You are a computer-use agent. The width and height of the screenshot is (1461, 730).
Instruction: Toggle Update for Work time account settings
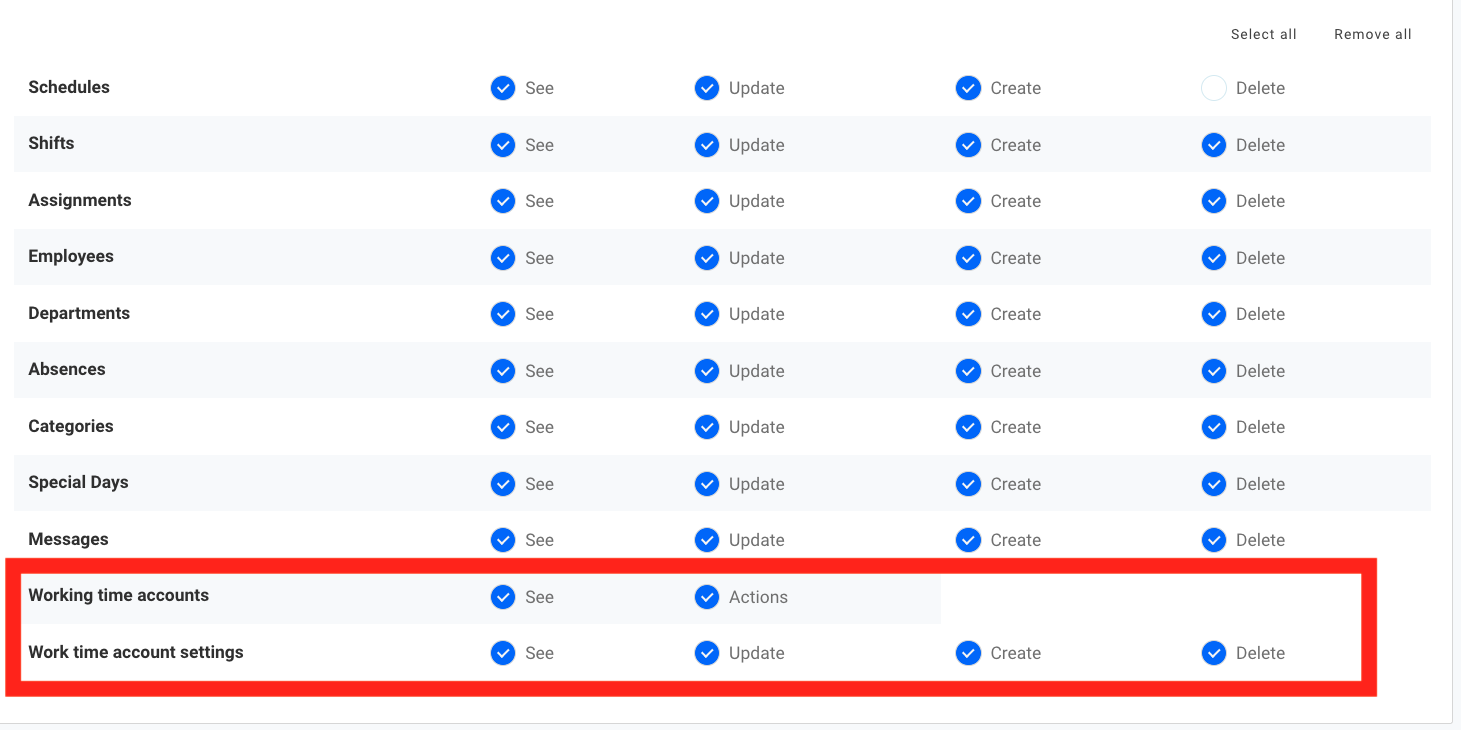coord(707,653)
